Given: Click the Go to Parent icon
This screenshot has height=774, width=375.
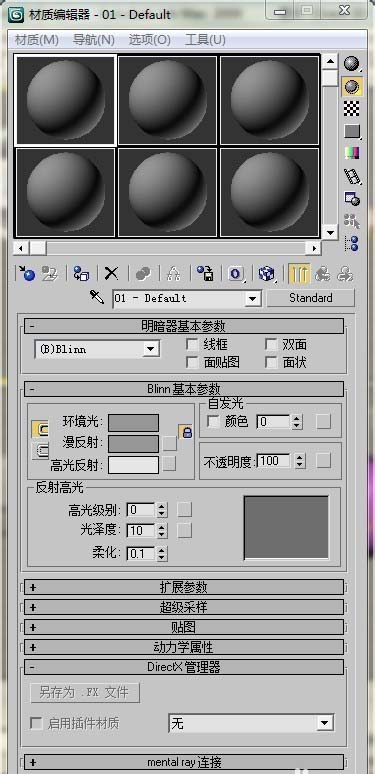Looking at the screenshot, I should [322, 273].
